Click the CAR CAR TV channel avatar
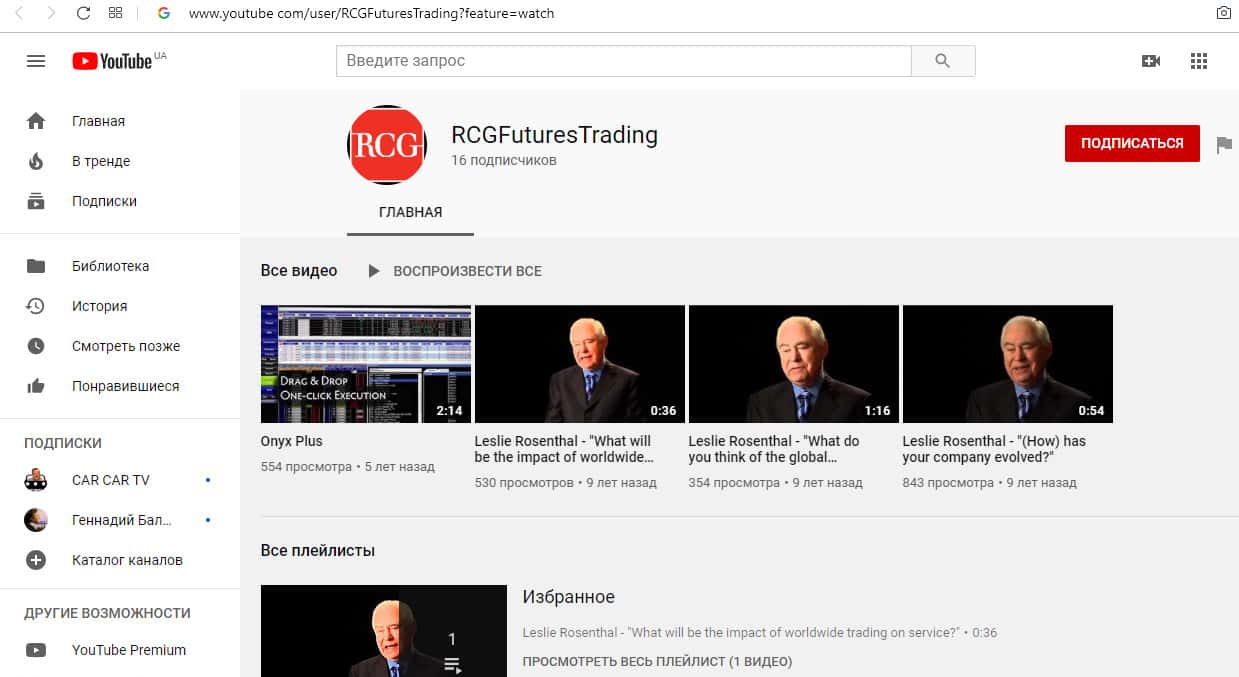Screen dimensions: 1239x677 [36, 480]
